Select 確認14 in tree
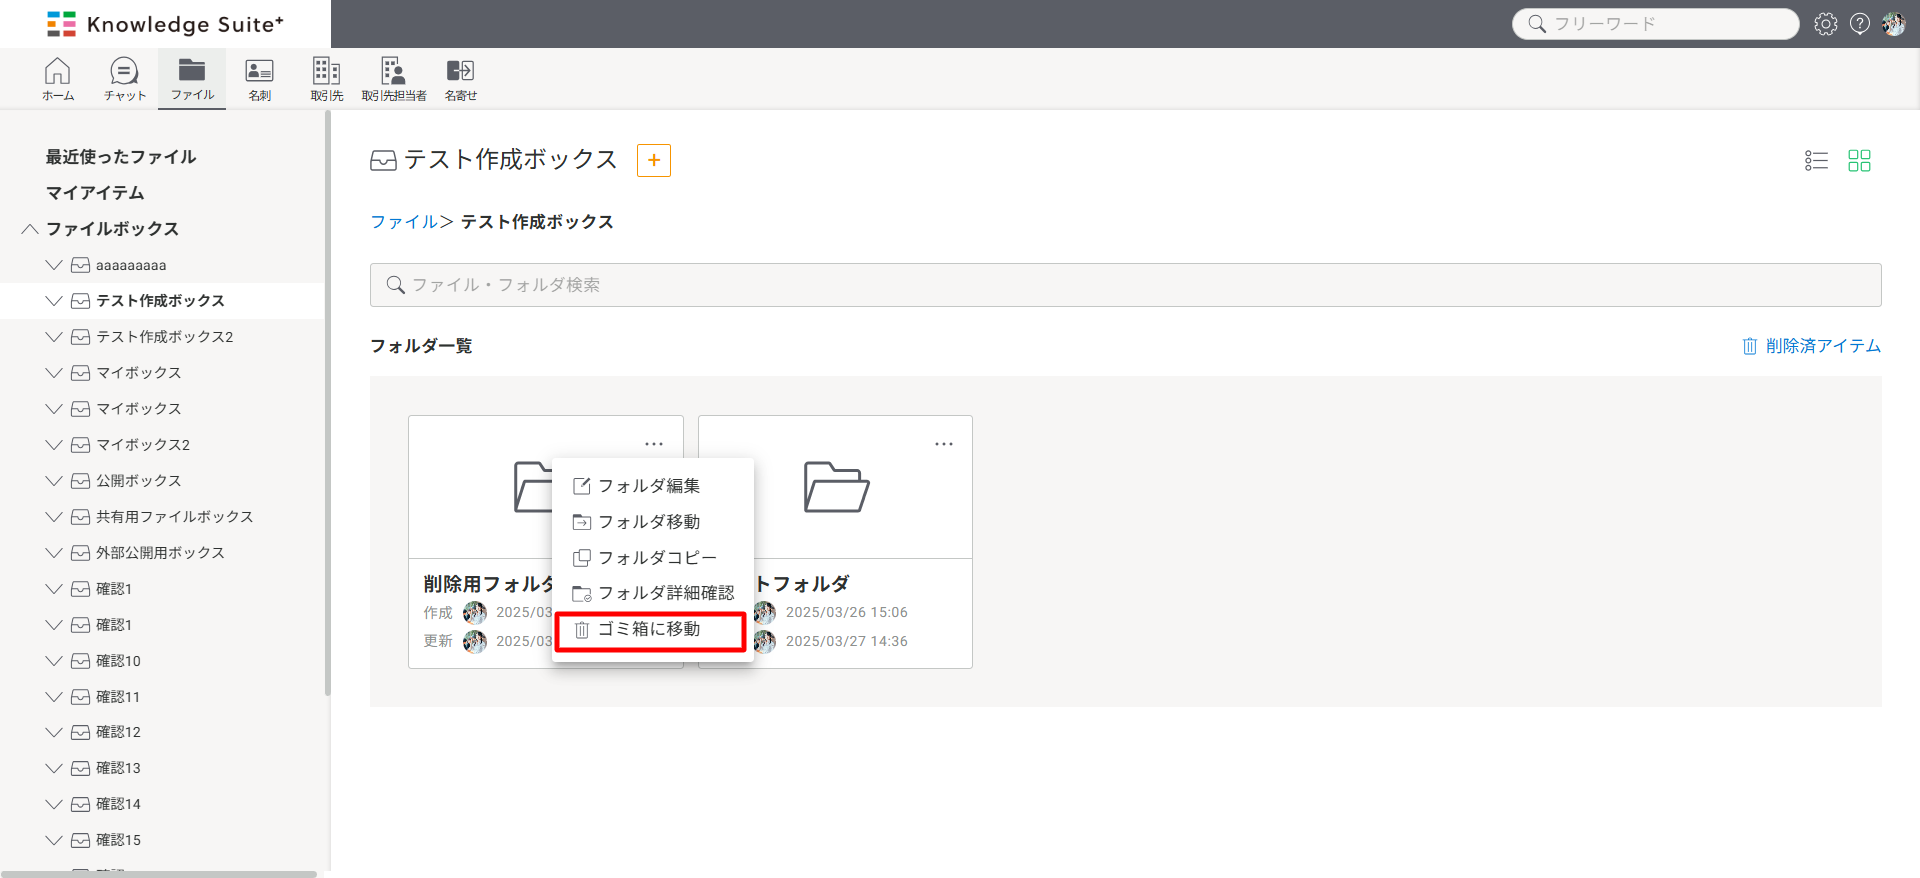The image size is (1920, 878). [118, 805]
